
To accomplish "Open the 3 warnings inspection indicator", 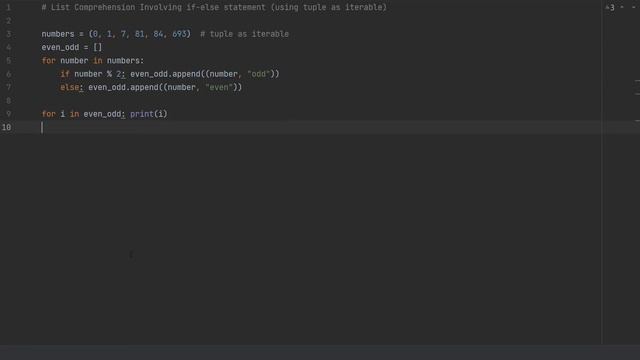I will tap(610, 7).
